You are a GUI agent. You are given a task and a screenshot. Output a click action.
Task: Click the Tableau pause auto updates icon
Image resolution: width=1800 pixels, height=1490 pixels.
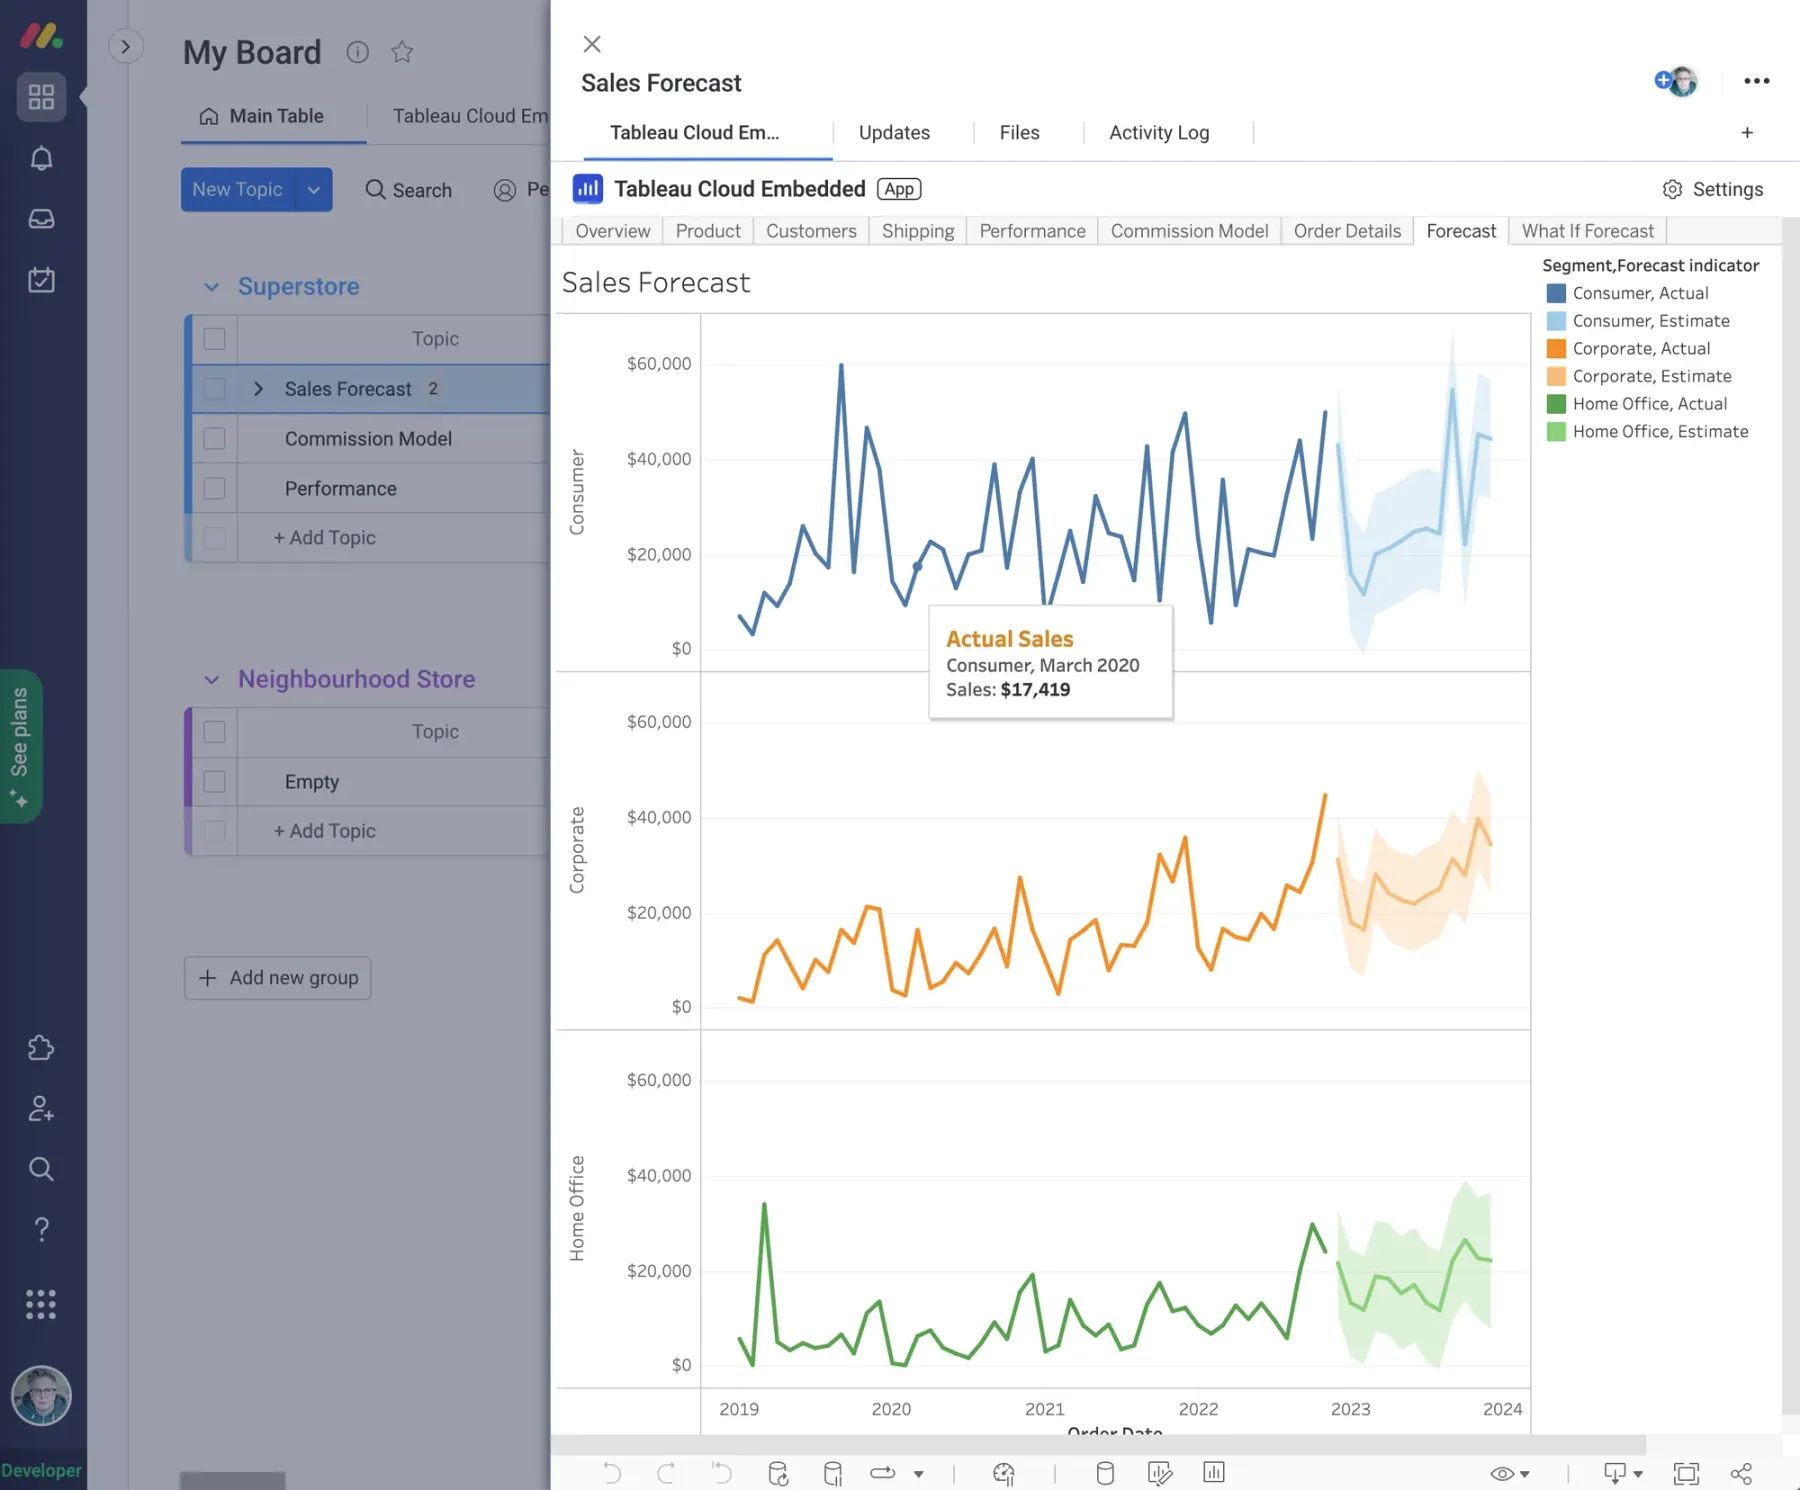832,1473
